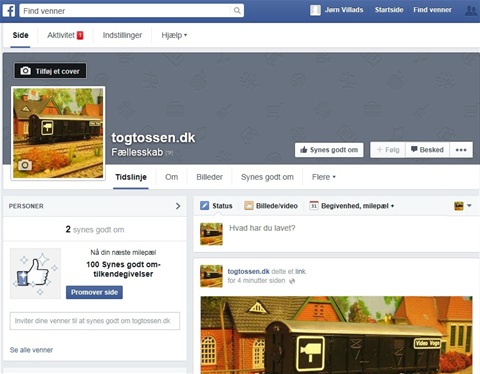Focus the invite friends input field

click(95, 321)
